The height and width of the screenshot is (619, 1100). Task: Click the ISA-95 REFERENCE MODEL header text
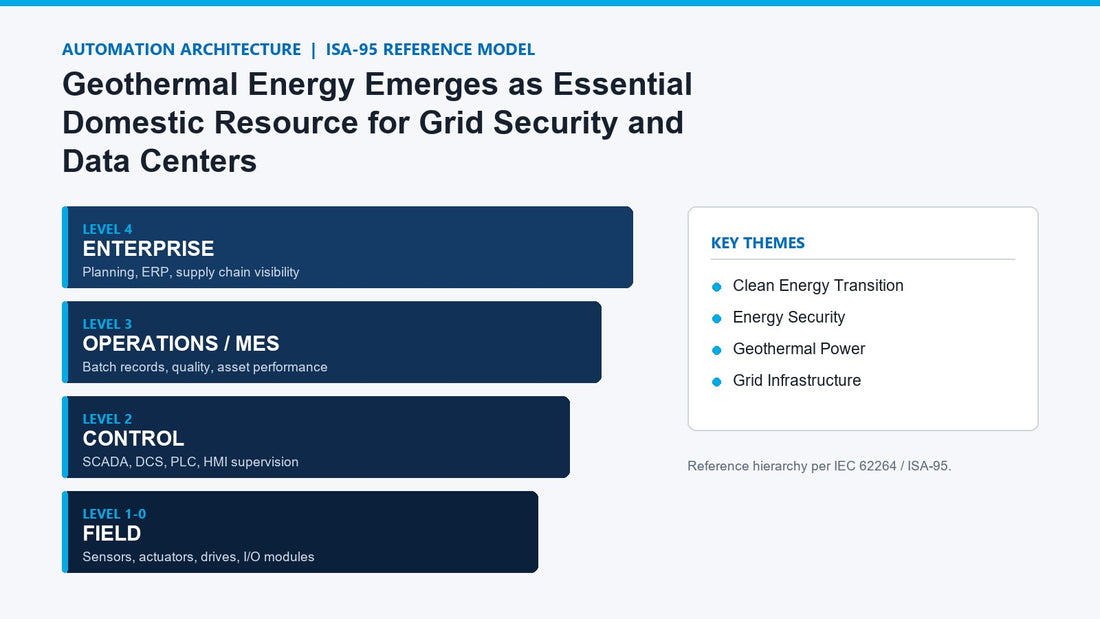430,50
